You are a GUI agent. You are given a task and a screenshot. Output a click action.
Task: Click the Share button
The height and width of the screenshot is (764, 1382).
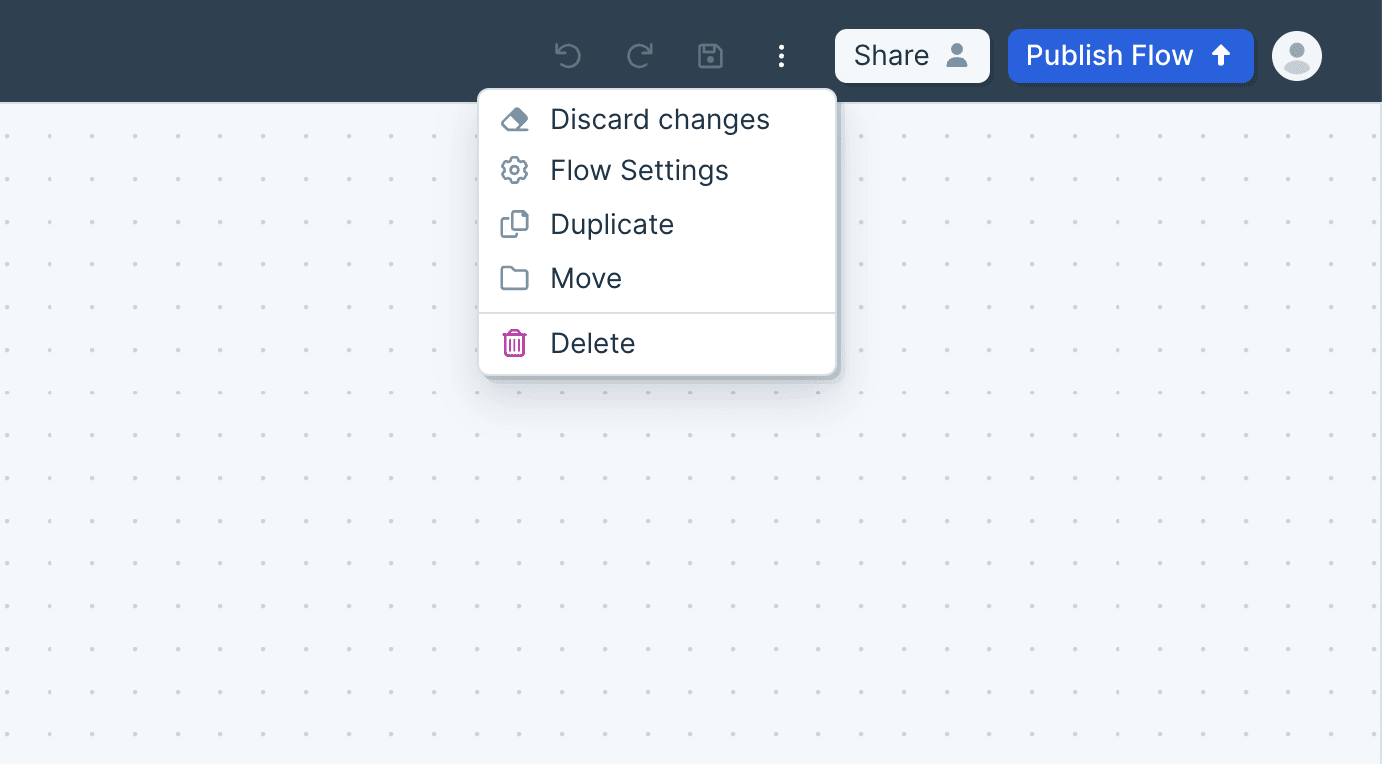coord(911,56)
